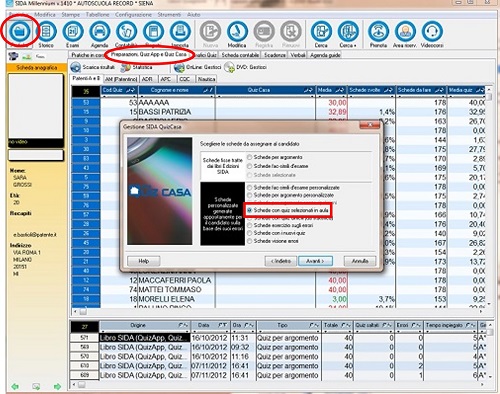Viewport: 500px width, 394px height.
Task: Select Schede con i nuovi quiz option
Action: tap(249, 233)
